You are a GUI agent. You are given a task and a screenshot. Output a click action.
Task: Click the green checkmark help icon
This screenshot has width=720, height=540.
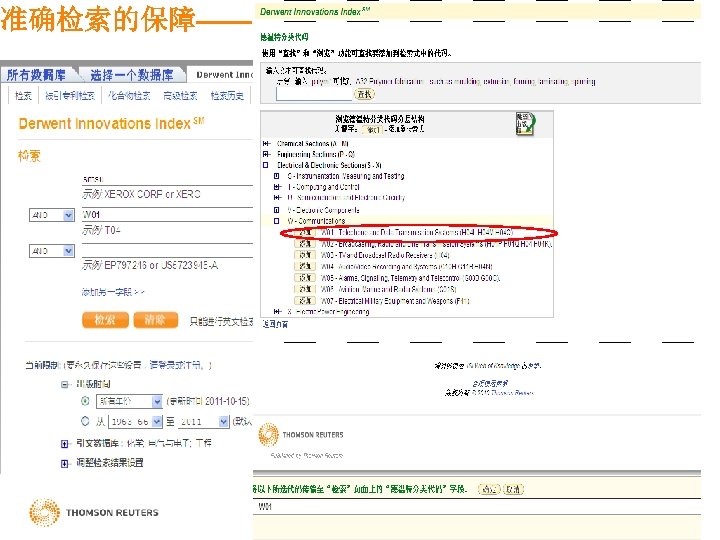[525, 123]
